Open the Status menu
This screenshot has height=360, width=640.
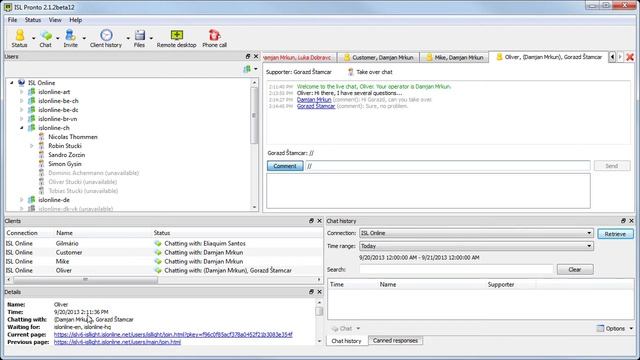click(33, 20)
